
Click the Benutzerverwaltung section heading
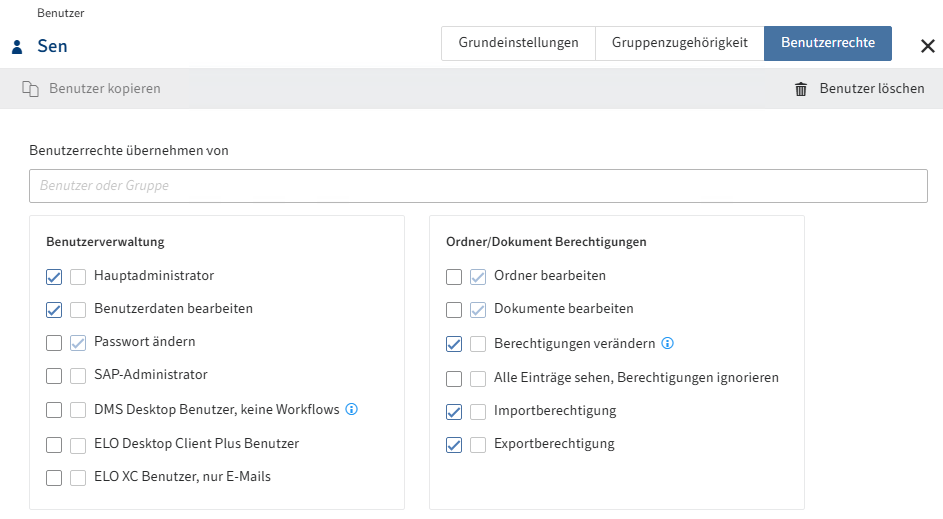point(105,242)
